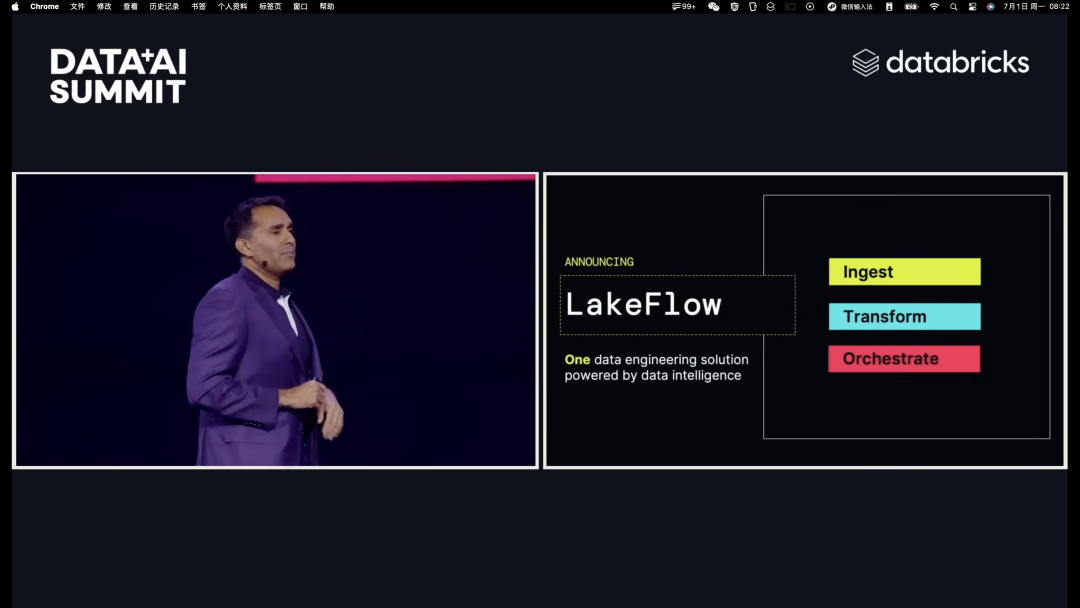Click the LakeFlow title text
The image size is (1080, 608).
[x=643, y=304]
